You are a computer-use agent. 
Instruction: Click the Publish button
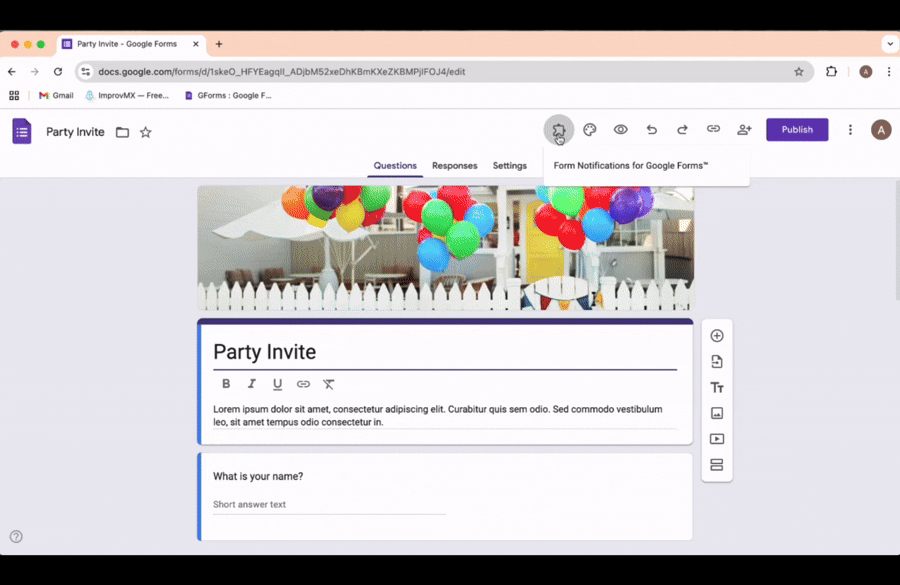(x=797, y=130)
